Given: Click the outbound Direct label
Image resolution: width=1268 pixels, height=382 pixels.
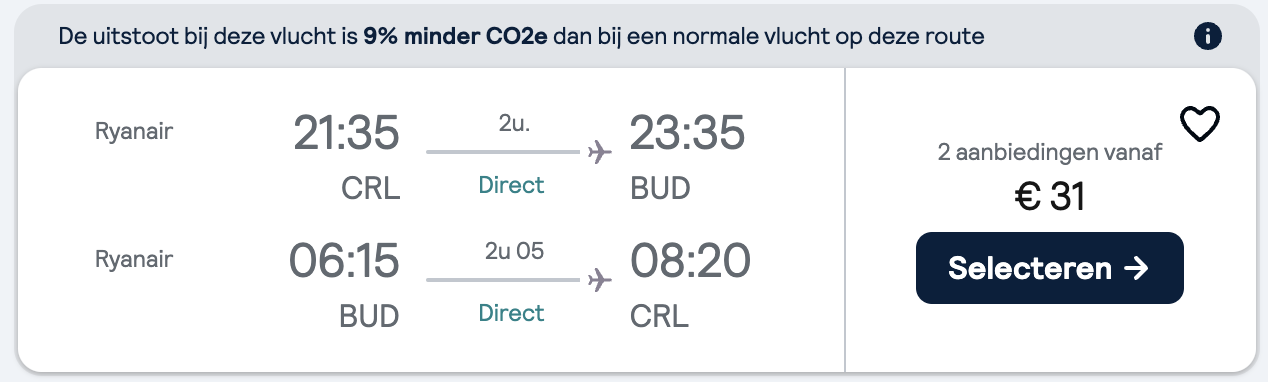Looking at the screenshot, I should [x=511, y=185].
